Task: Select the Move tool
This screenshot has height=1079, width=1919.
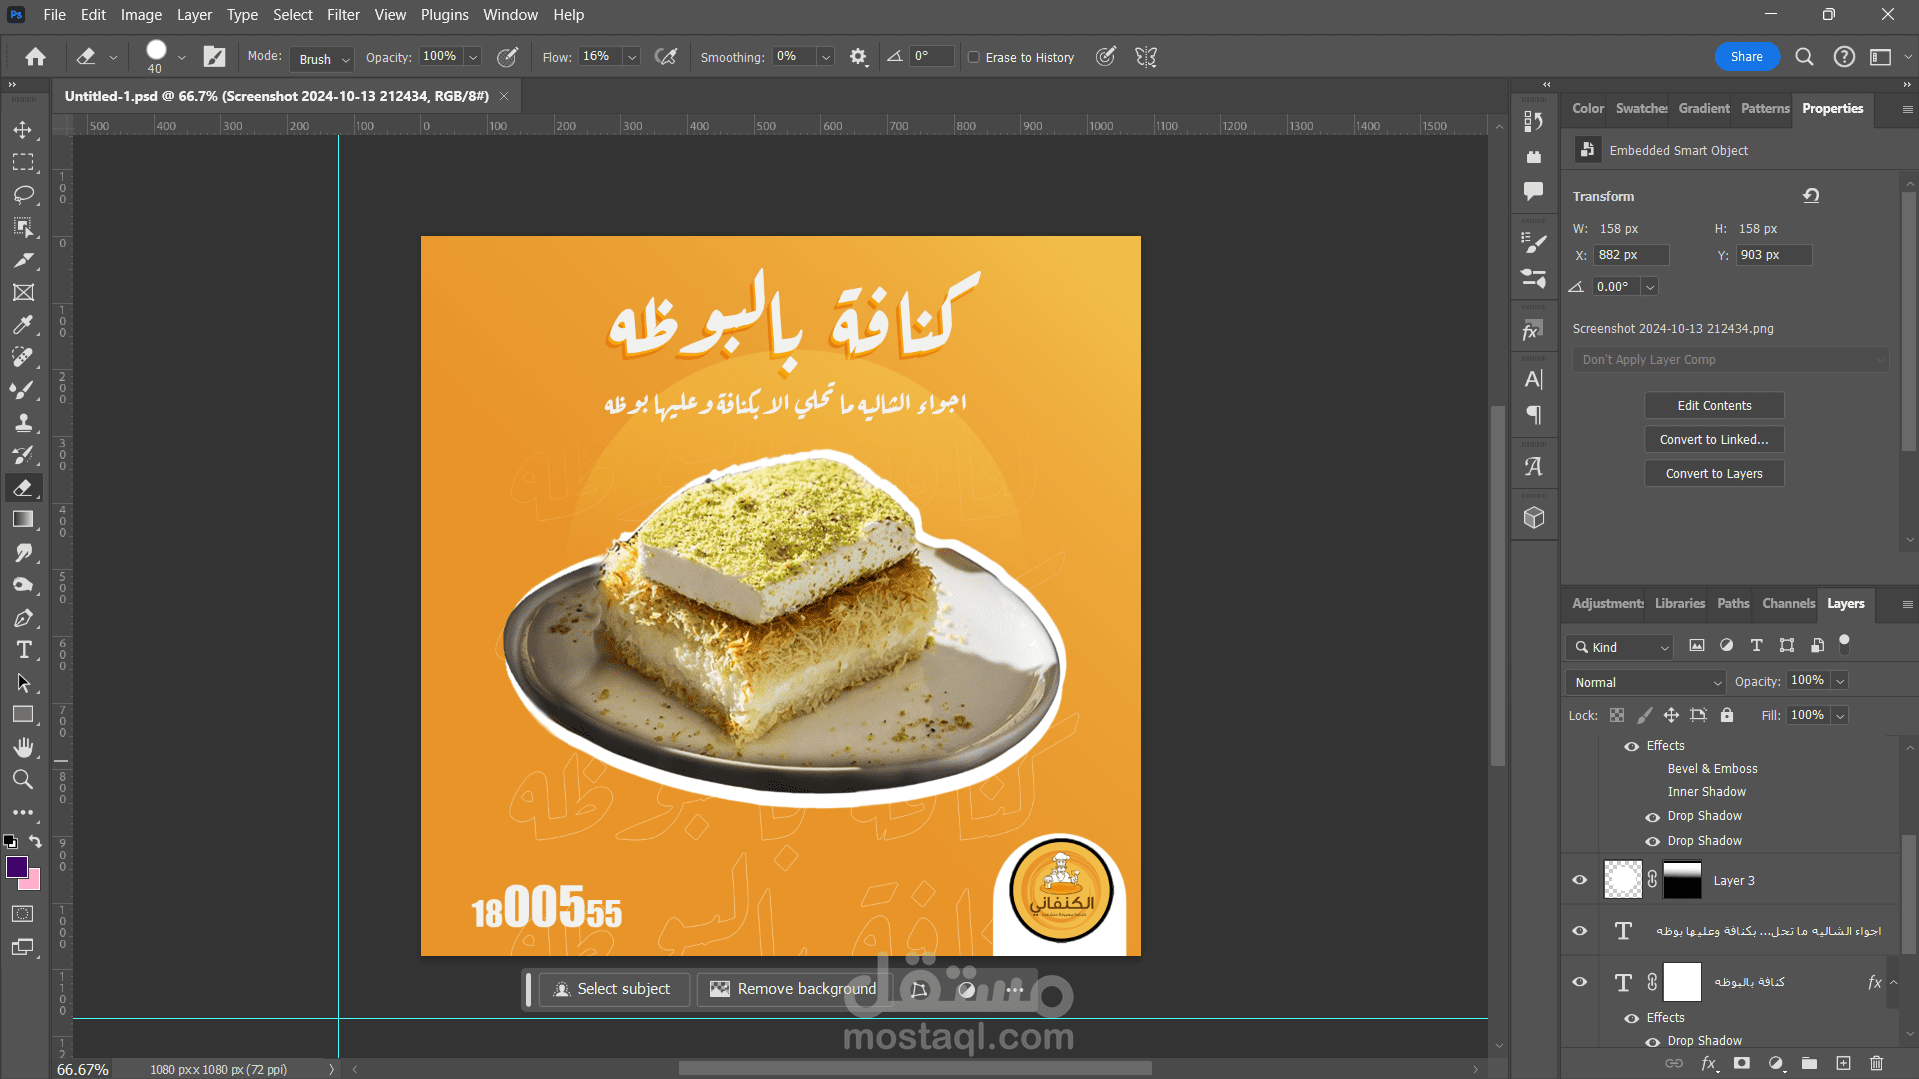Action: click(23, 130)
